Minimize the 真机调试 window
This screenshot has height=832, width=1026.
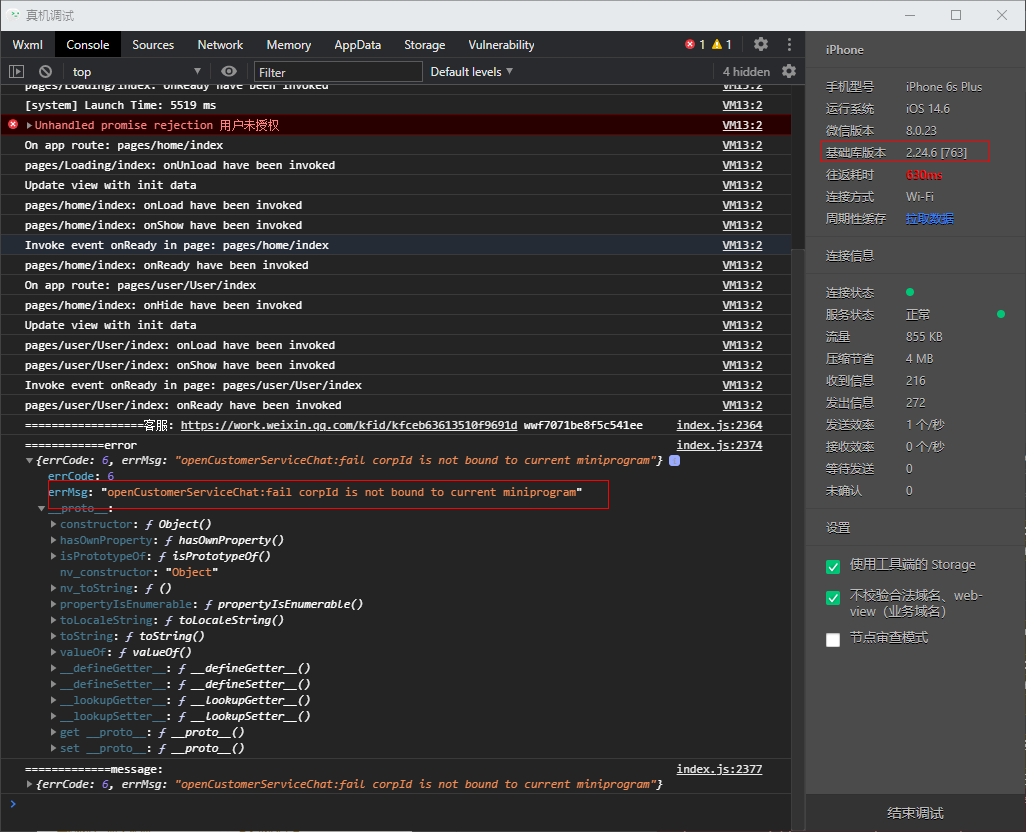pyautogui.click(x=910, y=15)
